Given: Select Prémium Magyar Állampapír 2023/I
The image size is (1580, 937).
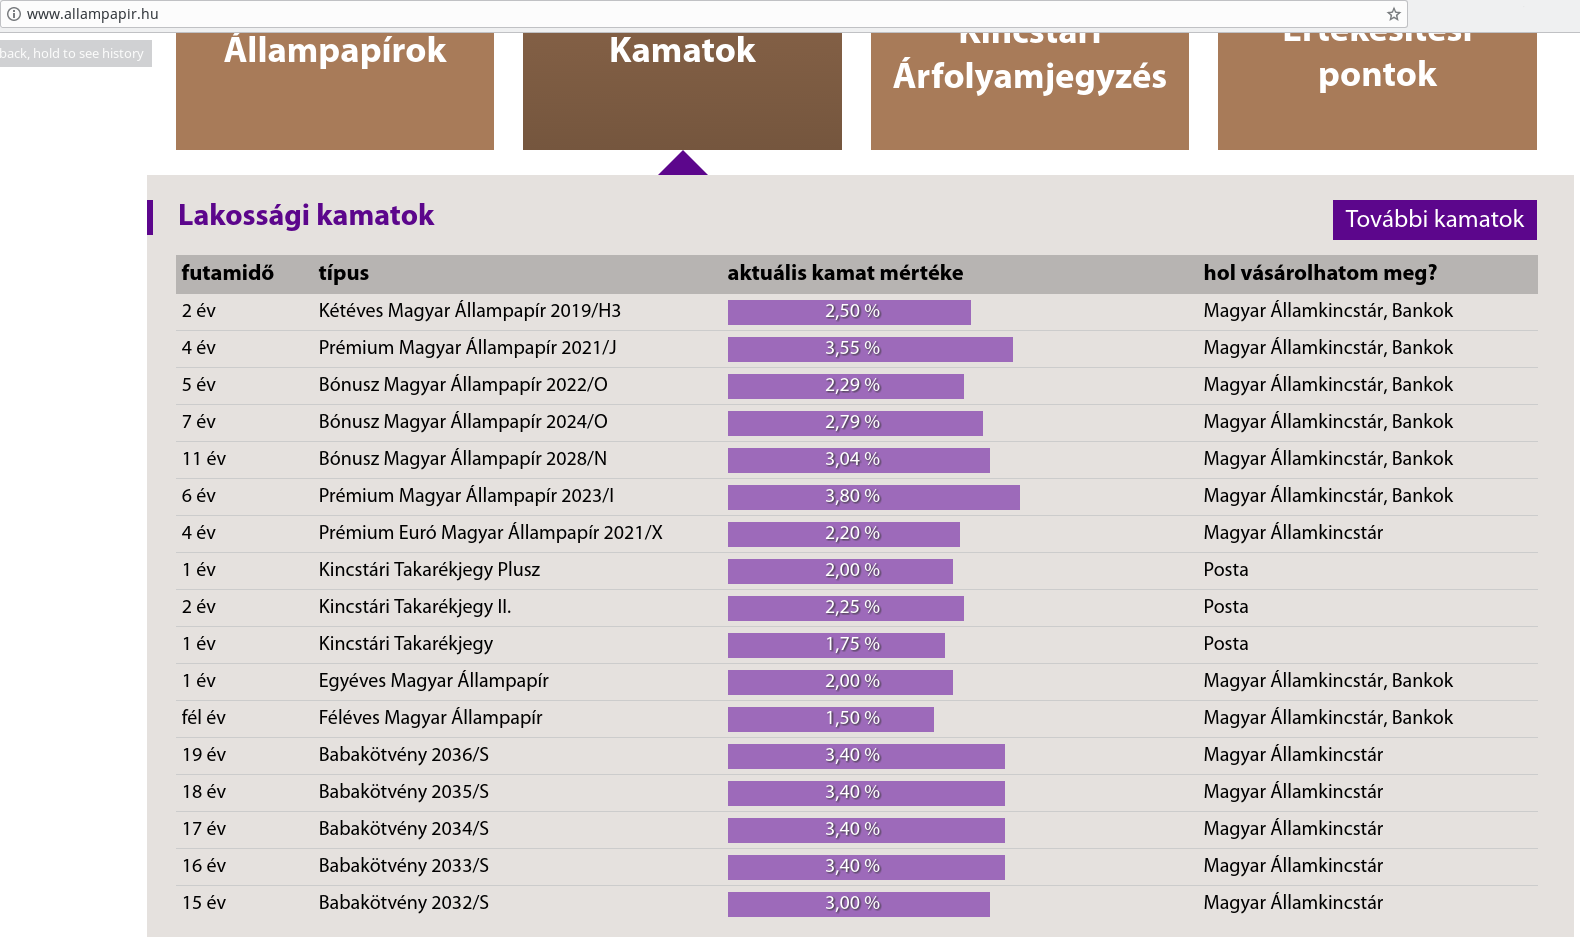Looking at the screenshot, I should 466,496.
